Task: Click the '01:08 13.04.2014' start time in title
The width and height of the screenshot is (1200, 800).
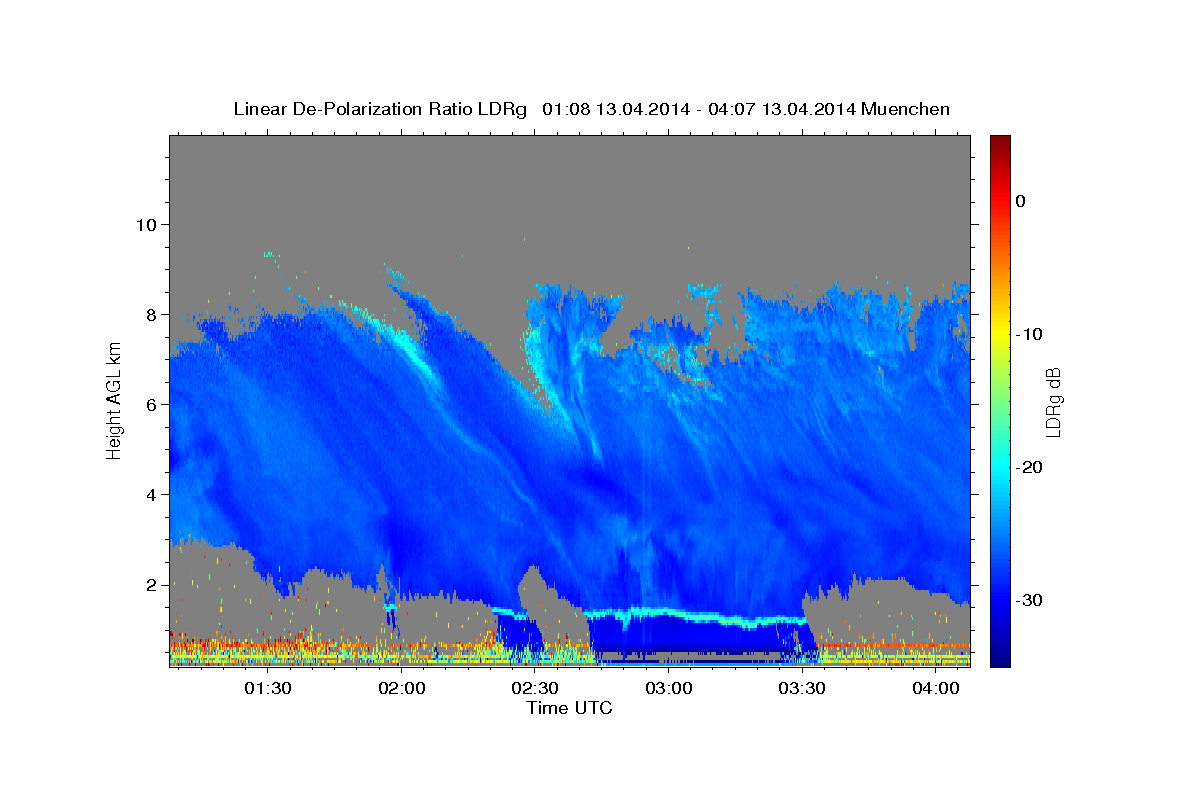Action: 615,109
